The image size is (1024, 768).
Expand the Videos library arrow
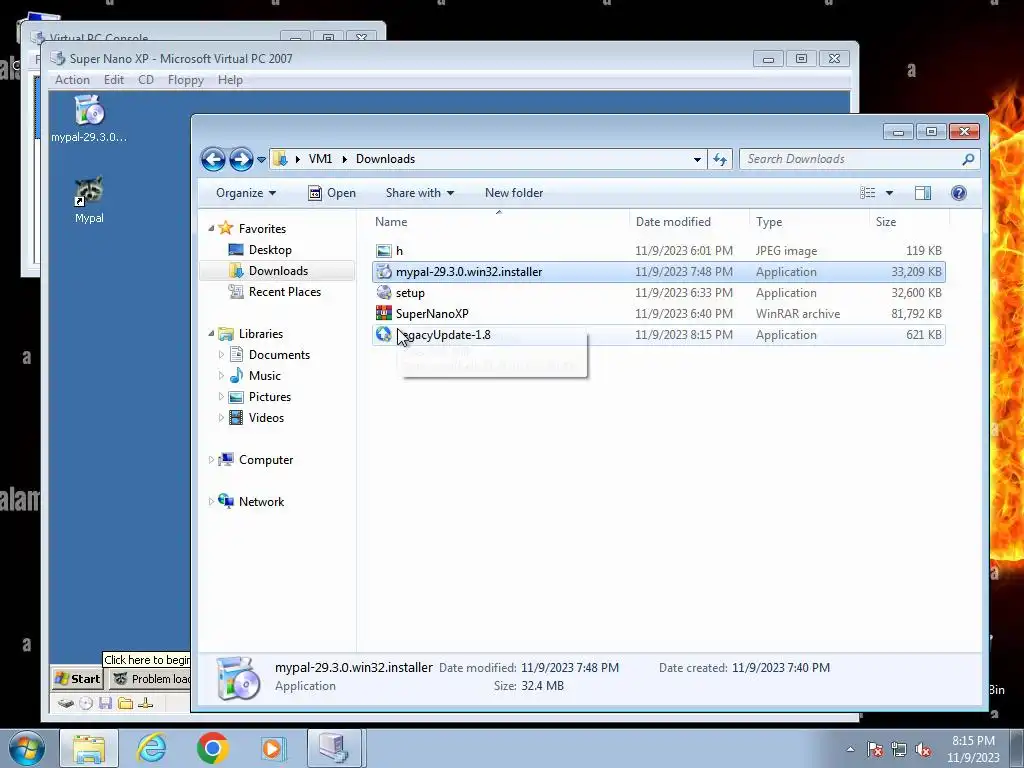221,417
